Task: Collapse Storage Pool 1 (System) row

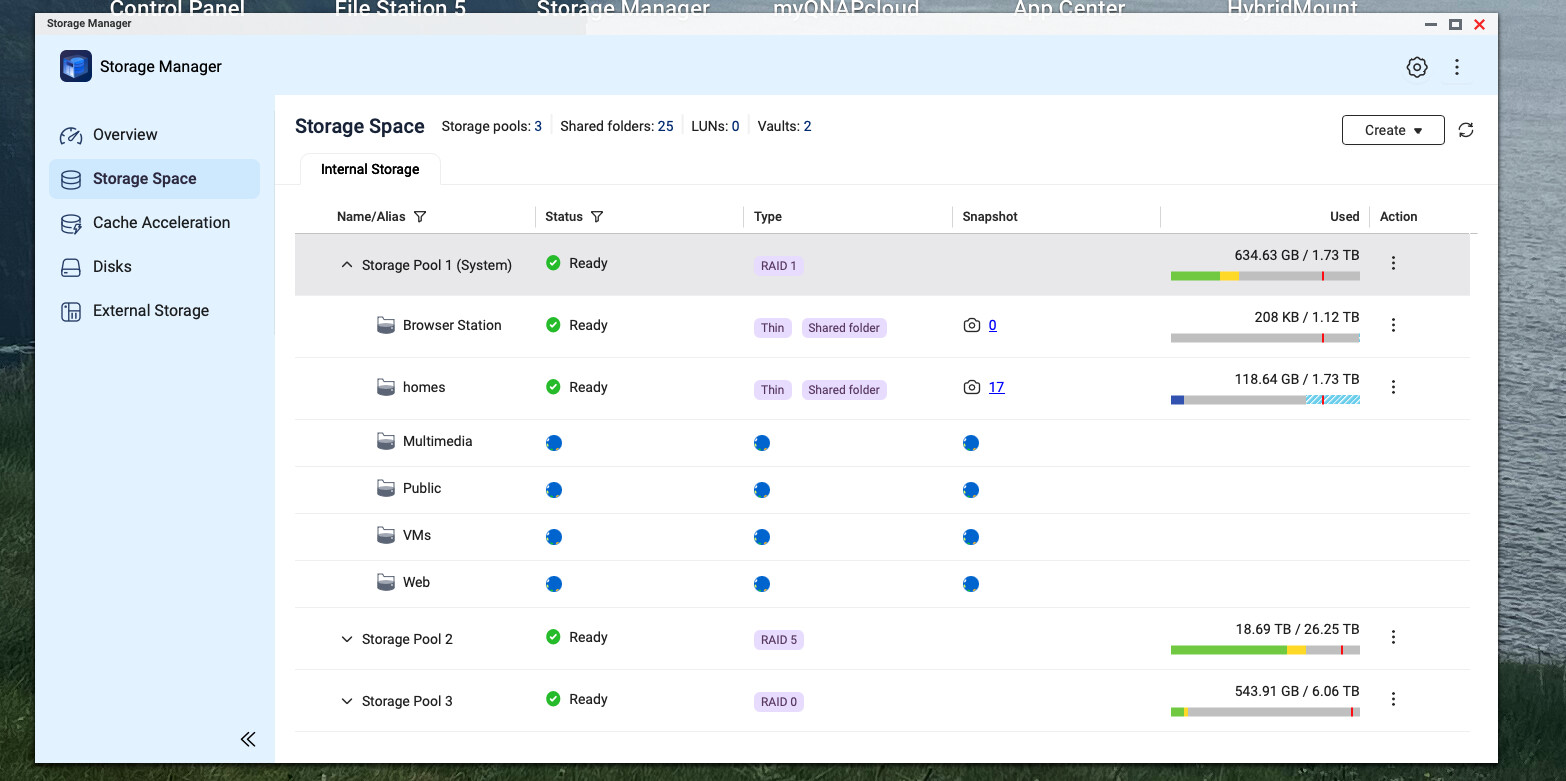Action: [347, 265]
